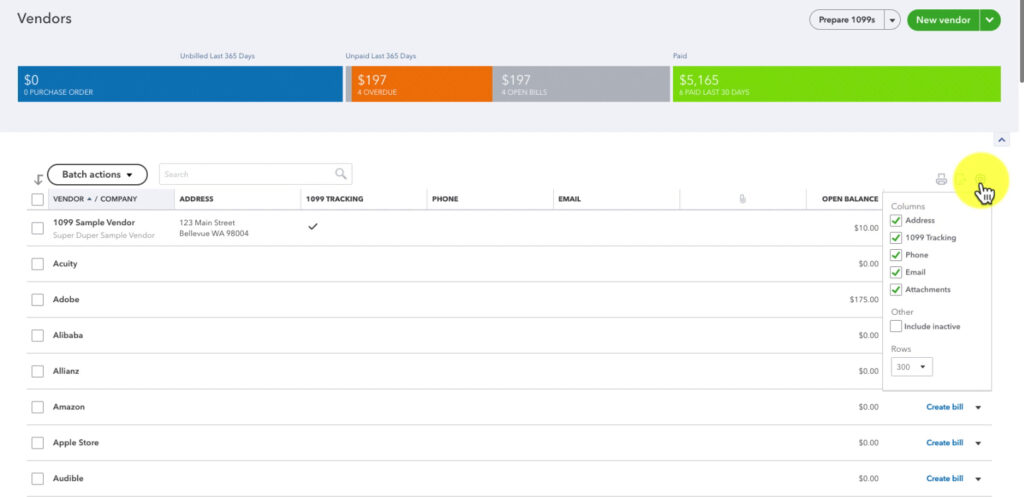
Task: Open the export icon beside the printer
Action: coord(961,180)
